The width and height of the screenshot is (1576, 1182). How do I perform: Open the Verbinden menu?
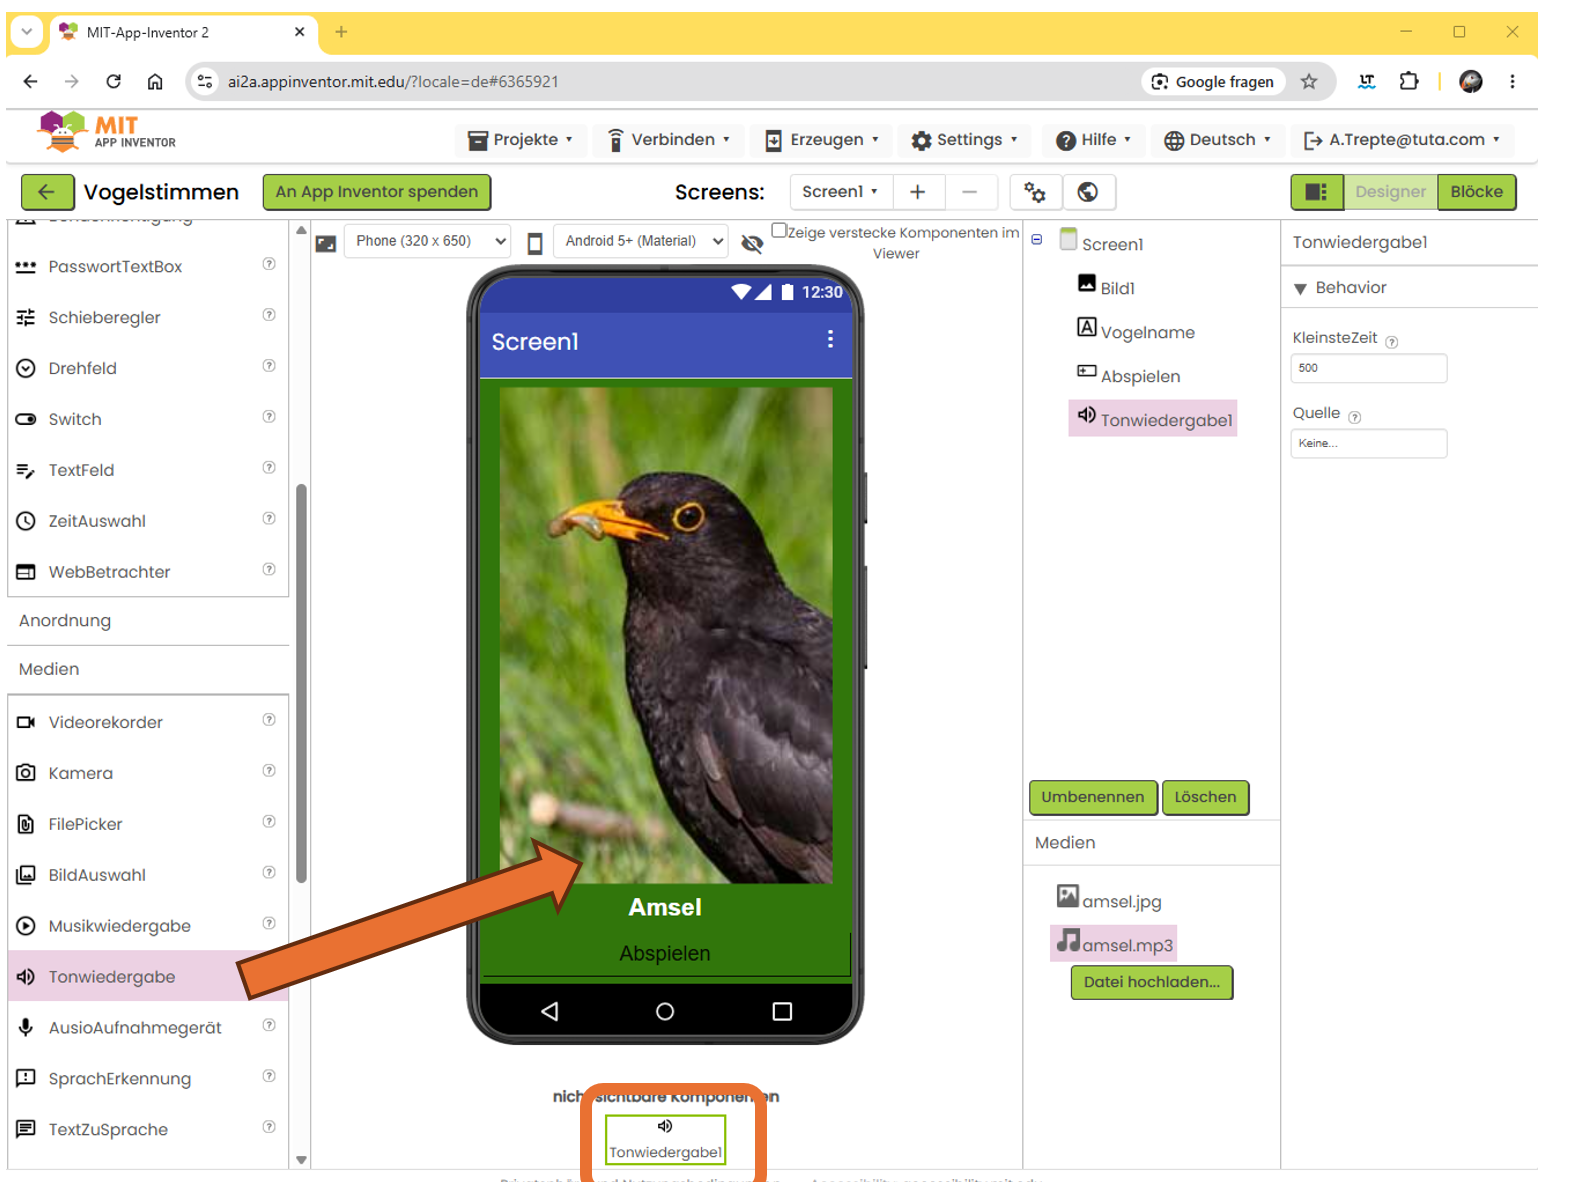click(x=669, y=140)
